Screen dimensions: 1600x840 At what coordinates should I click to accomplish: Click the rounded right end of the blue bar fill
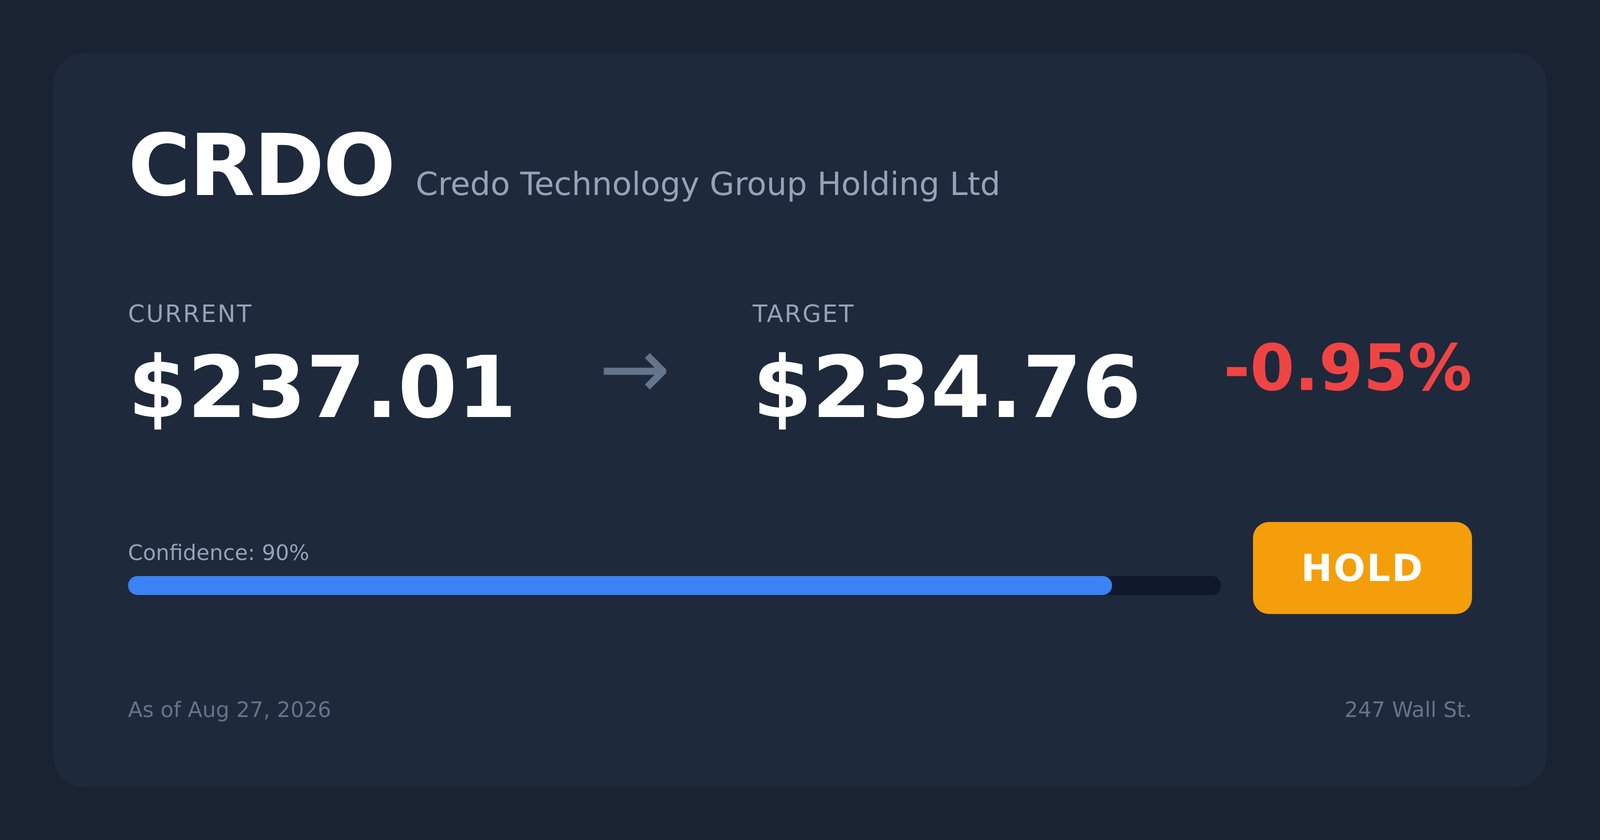tap(1103, 585)
